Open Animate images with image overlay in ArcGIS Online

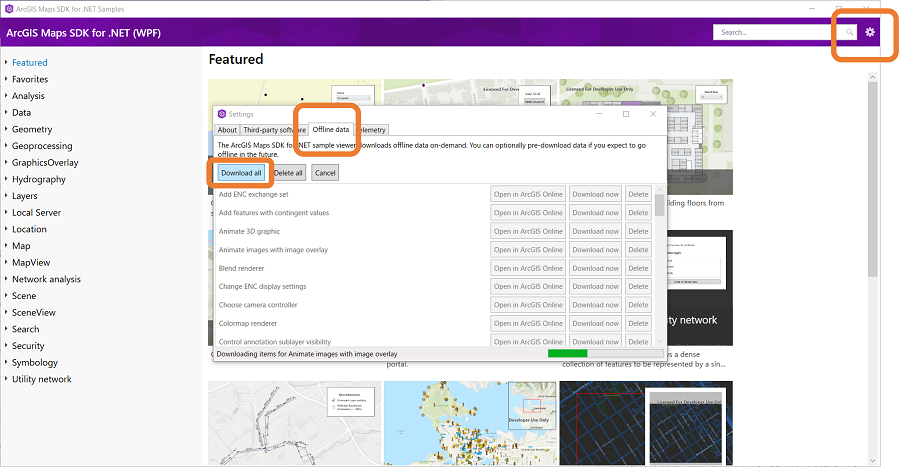click(528, 250)
